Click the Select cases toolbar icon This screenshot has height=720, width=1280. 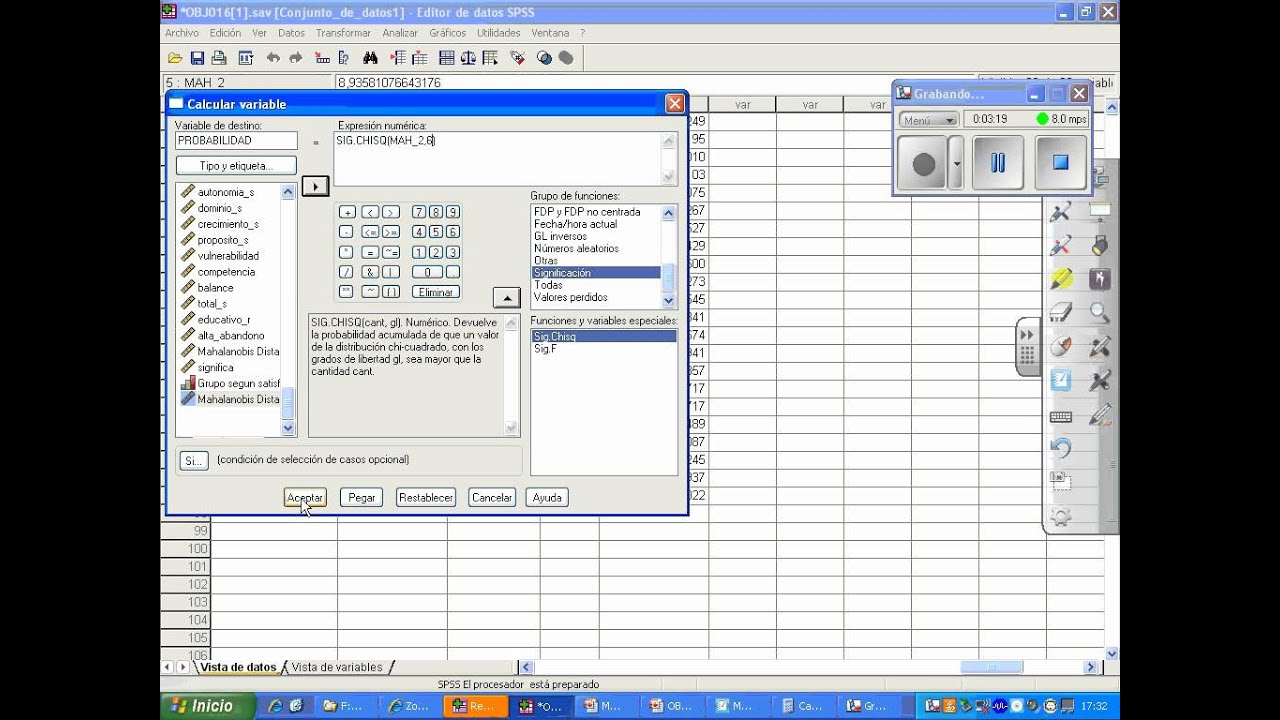click(x=492, y=58)
